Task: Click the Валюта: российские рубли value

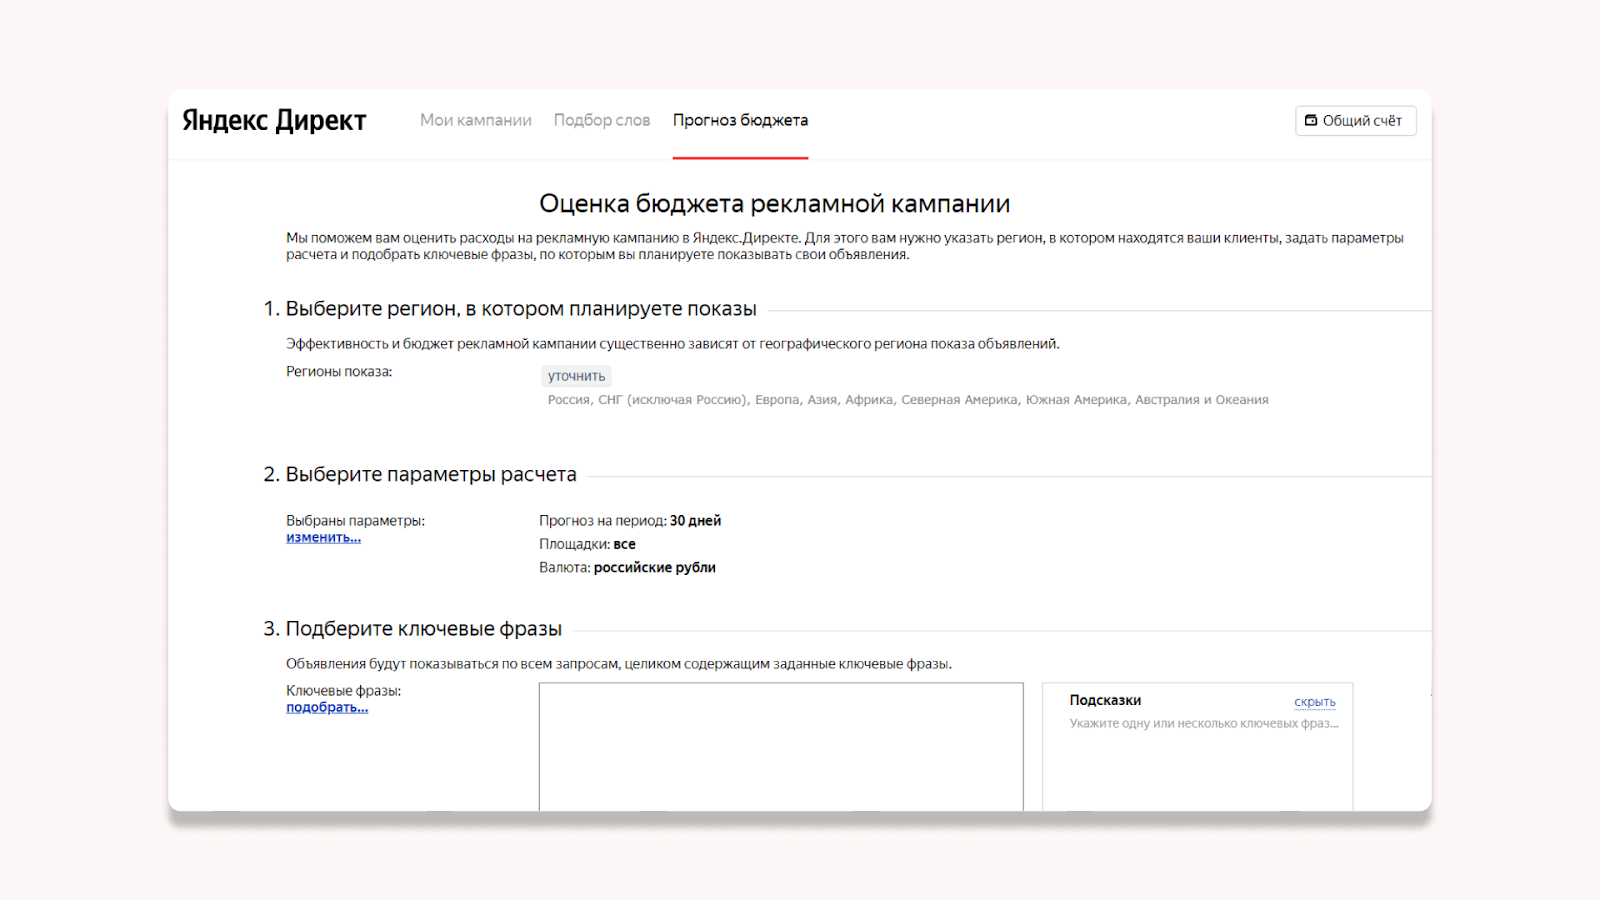Action: (627, 568)
